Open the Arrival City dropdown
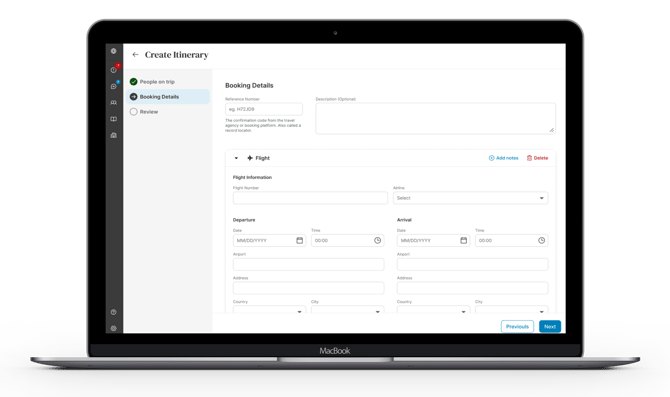 [x=511, y=310]
